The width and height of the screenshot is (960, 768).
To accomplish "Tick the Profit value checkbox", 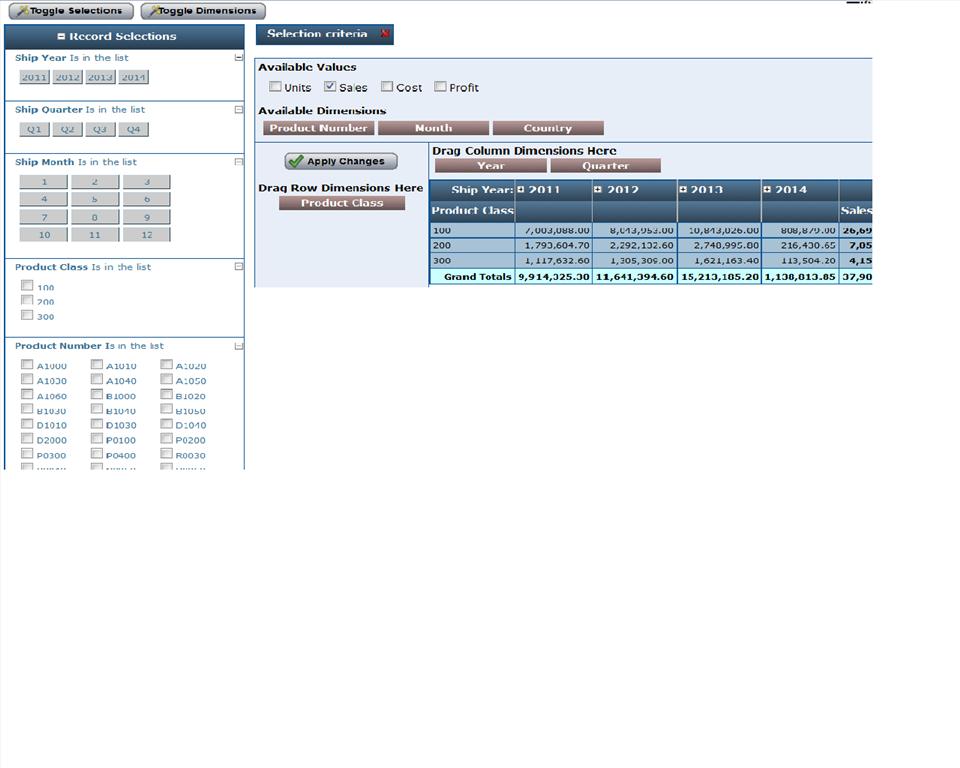I will (x=440, y=87).
